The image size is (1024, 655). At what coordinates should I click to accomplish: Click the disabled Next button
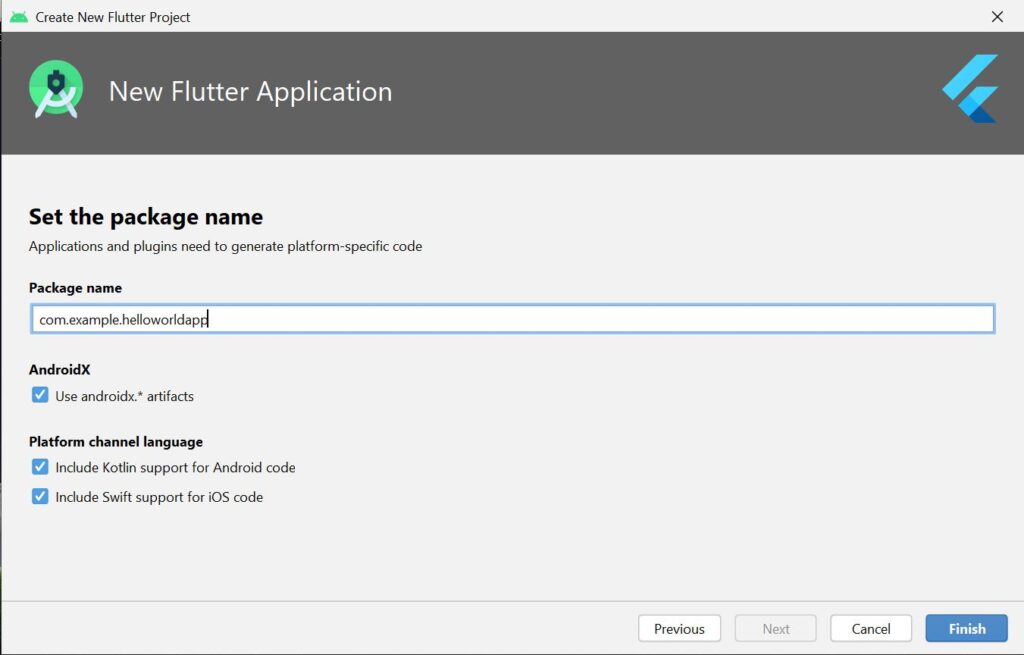(x=775, y=628)
